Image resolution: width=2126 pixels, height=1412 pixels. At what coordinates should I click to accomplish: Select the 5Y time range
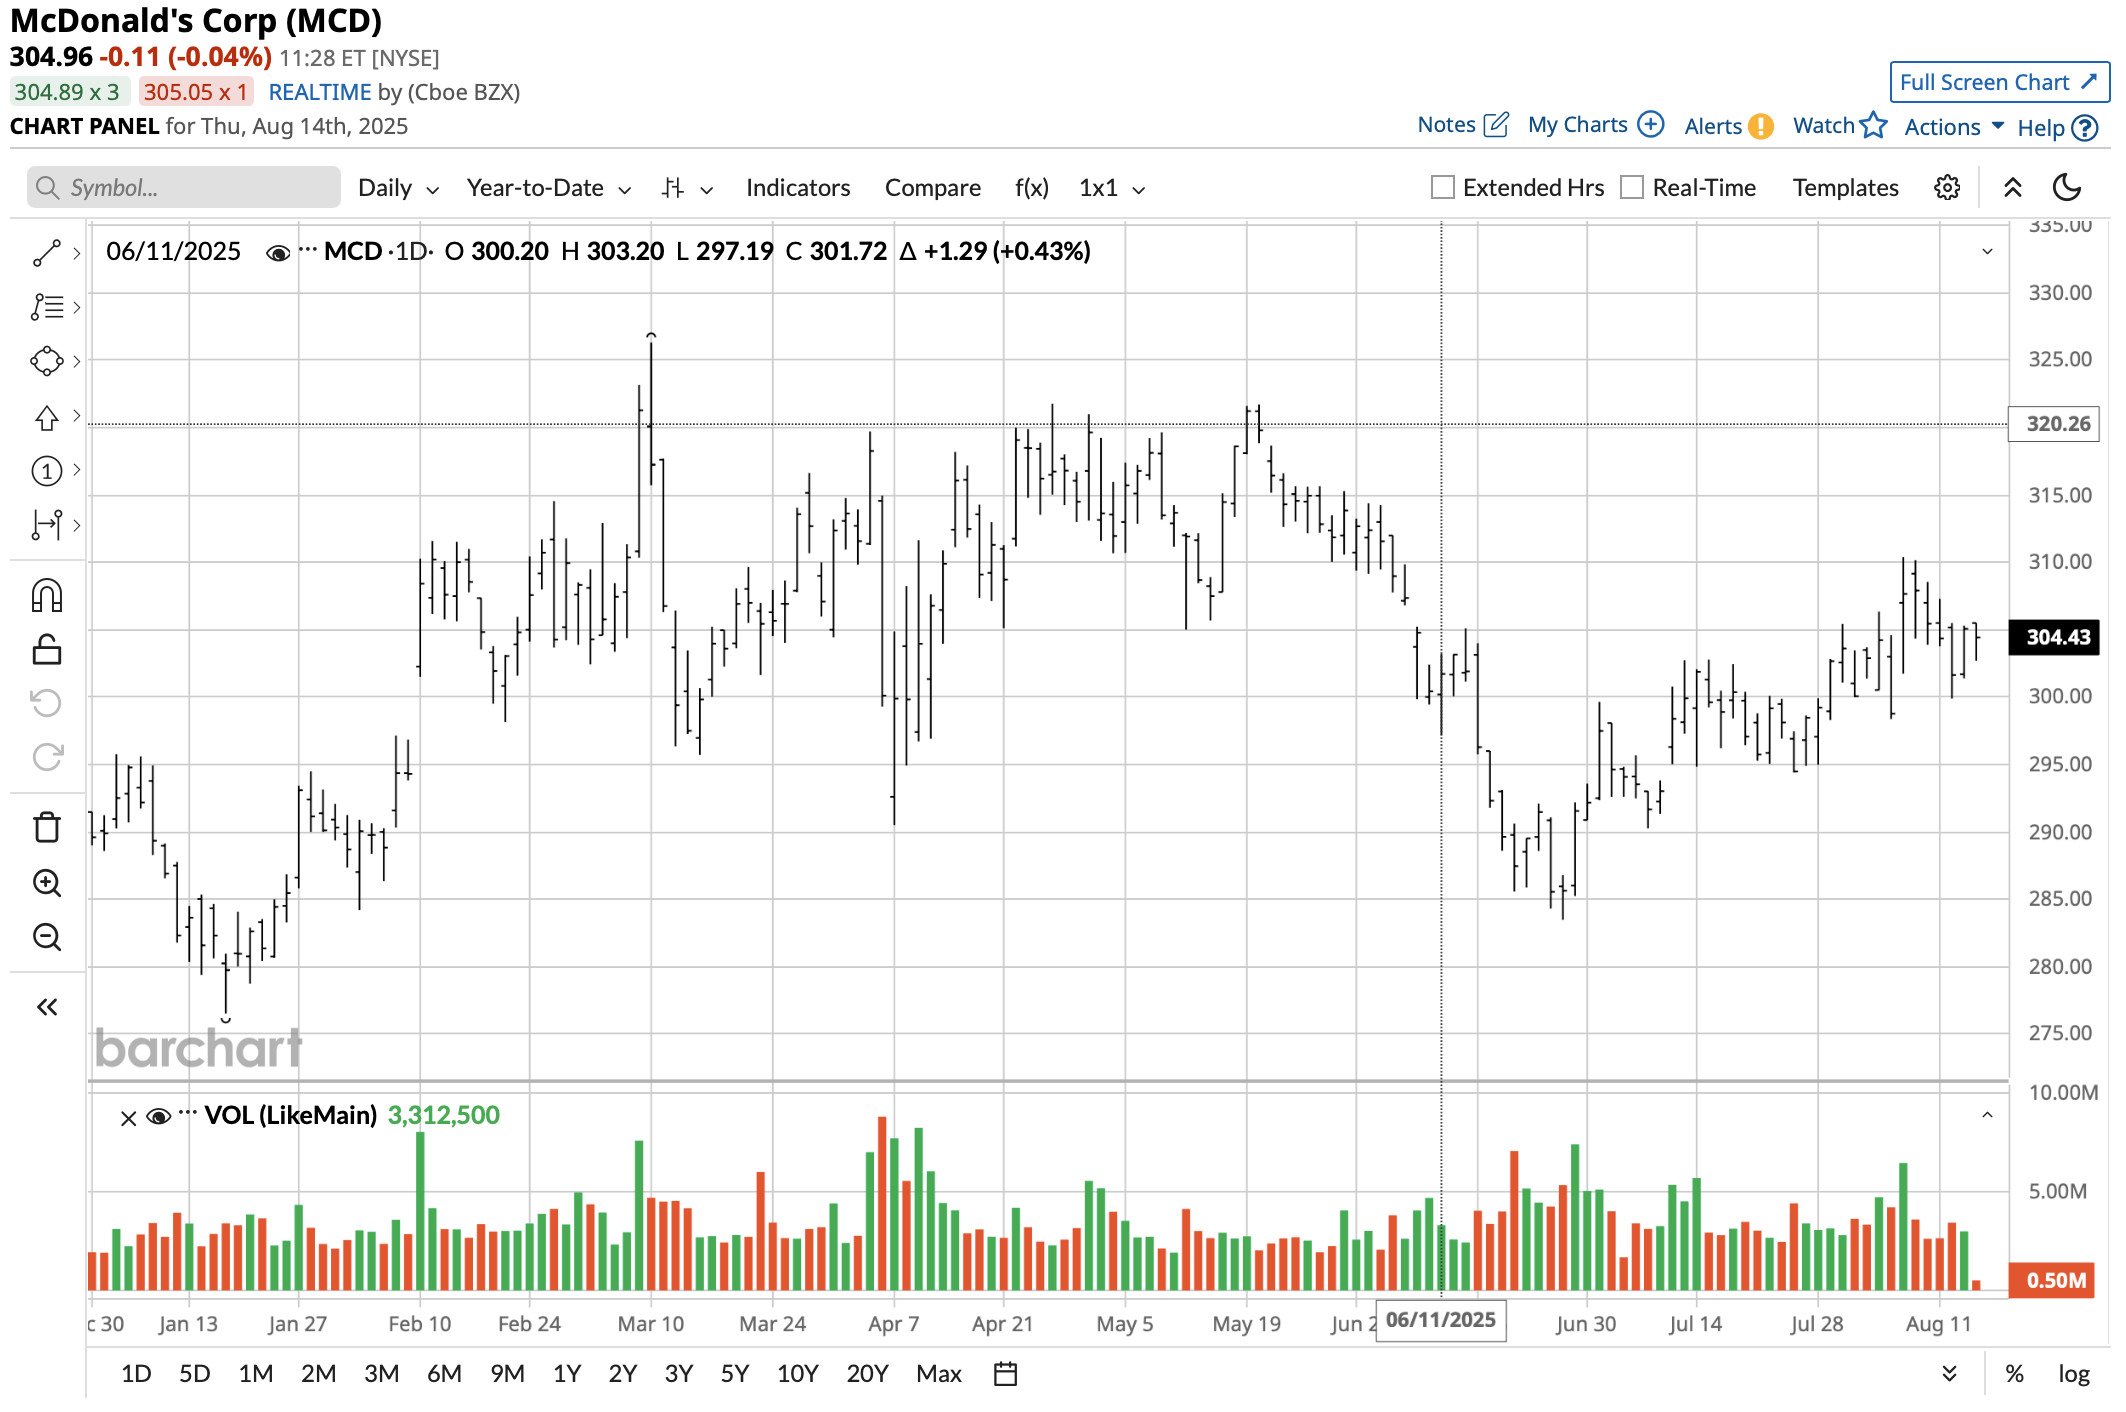[735, 1374]
